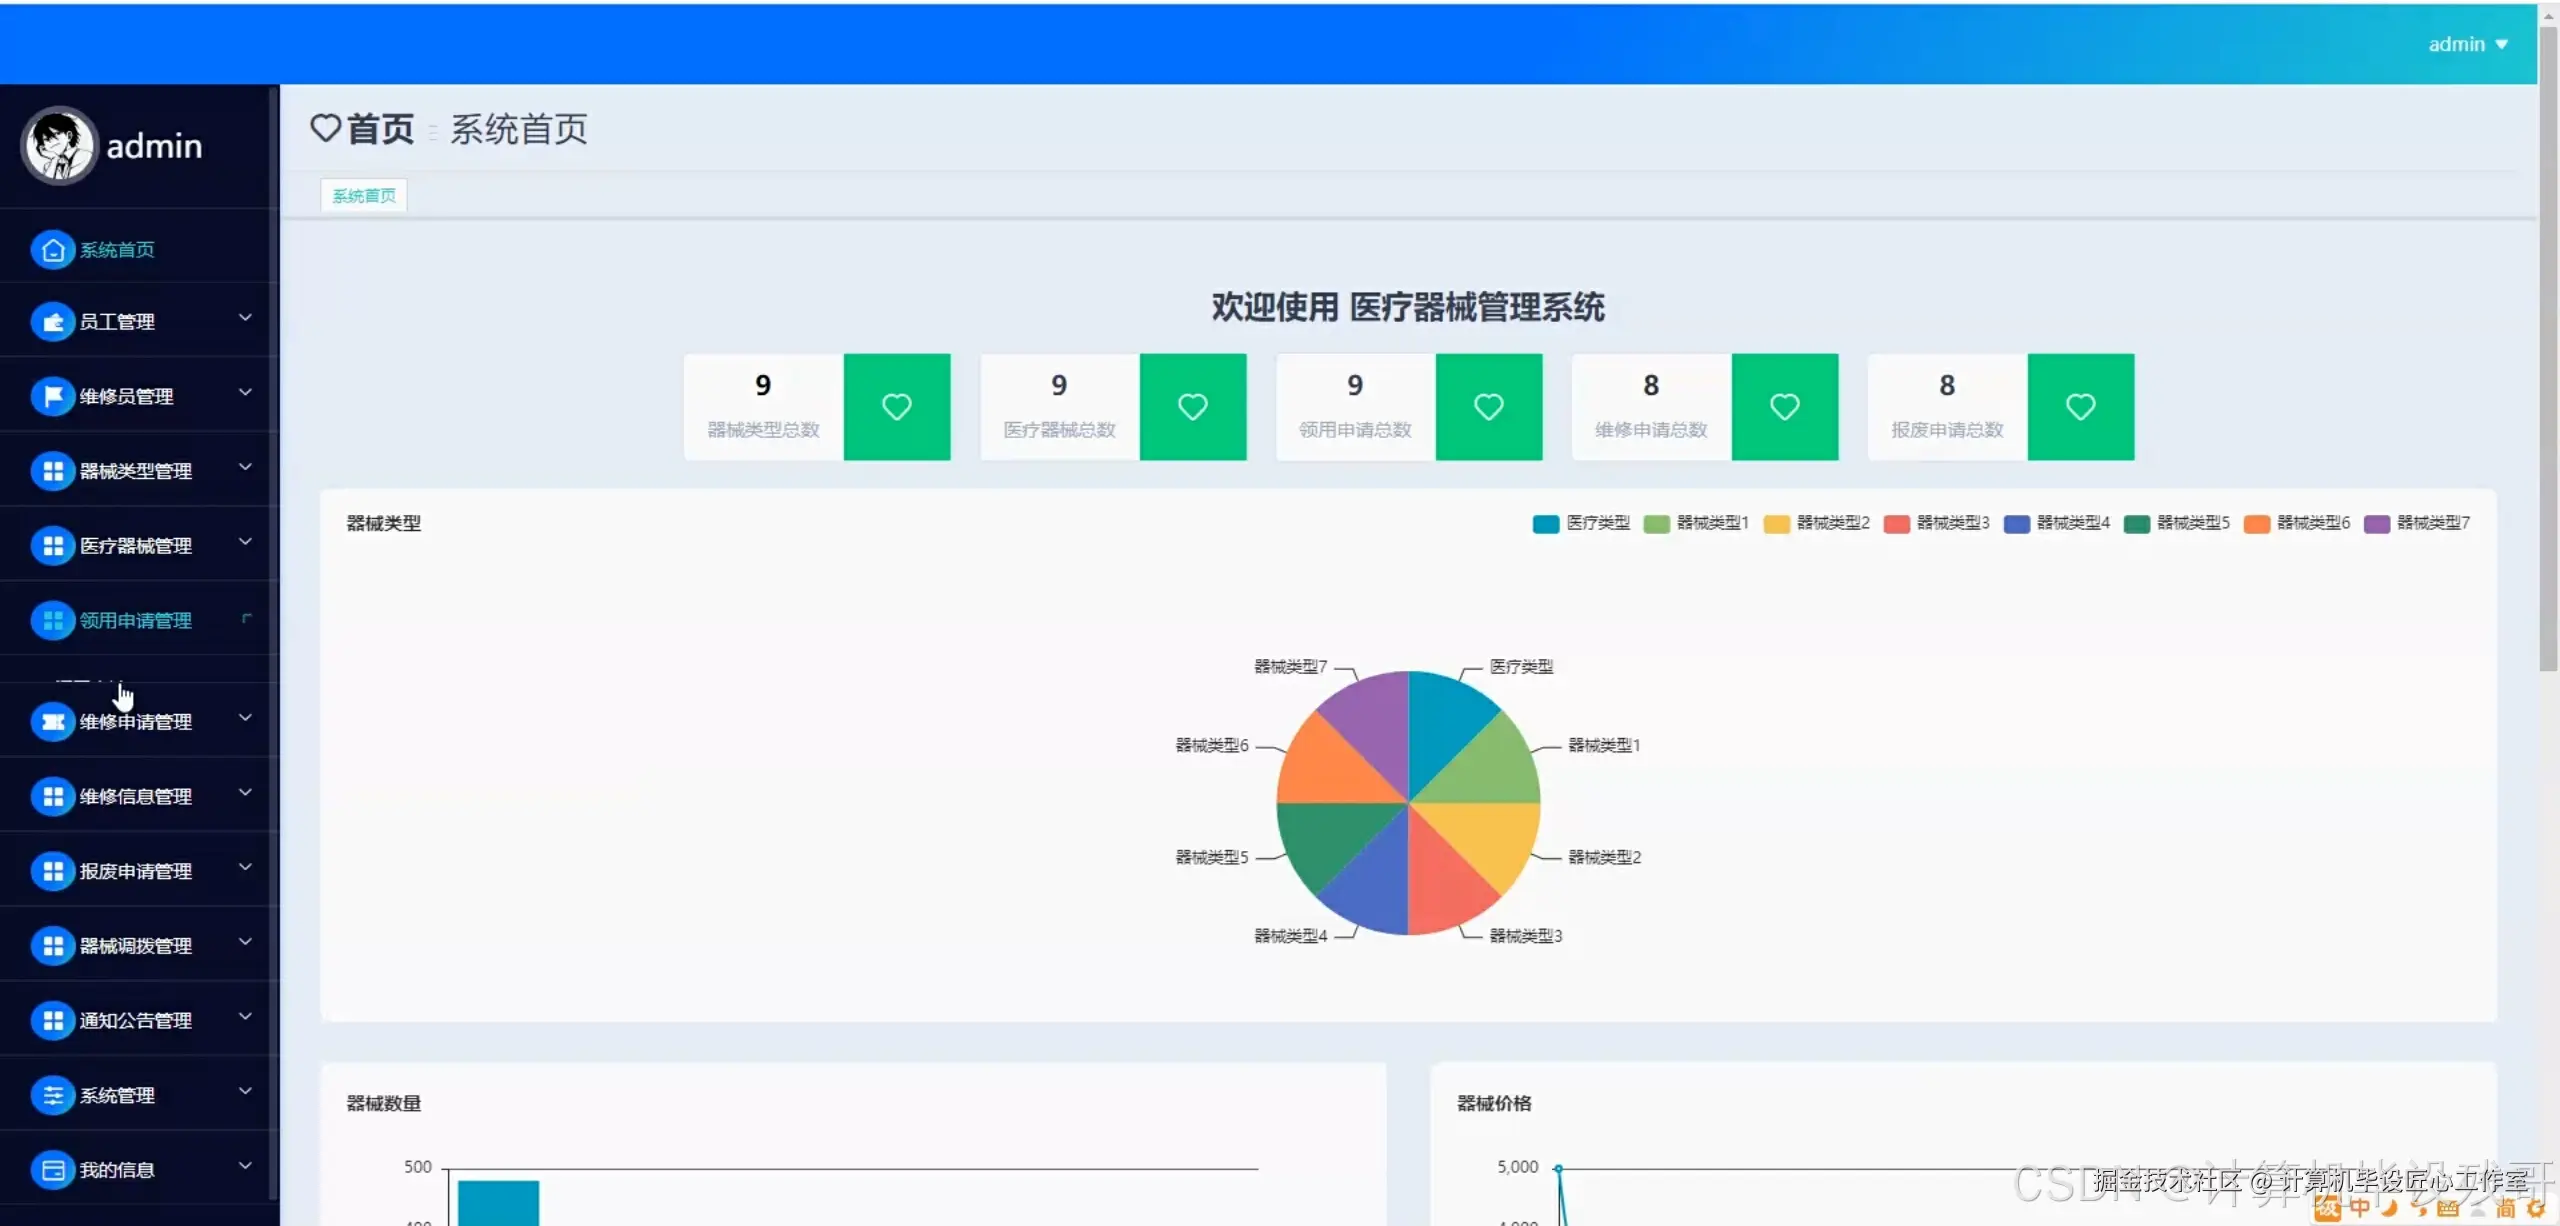Click the admin avatar picture in sidebar

pos(59,146)
